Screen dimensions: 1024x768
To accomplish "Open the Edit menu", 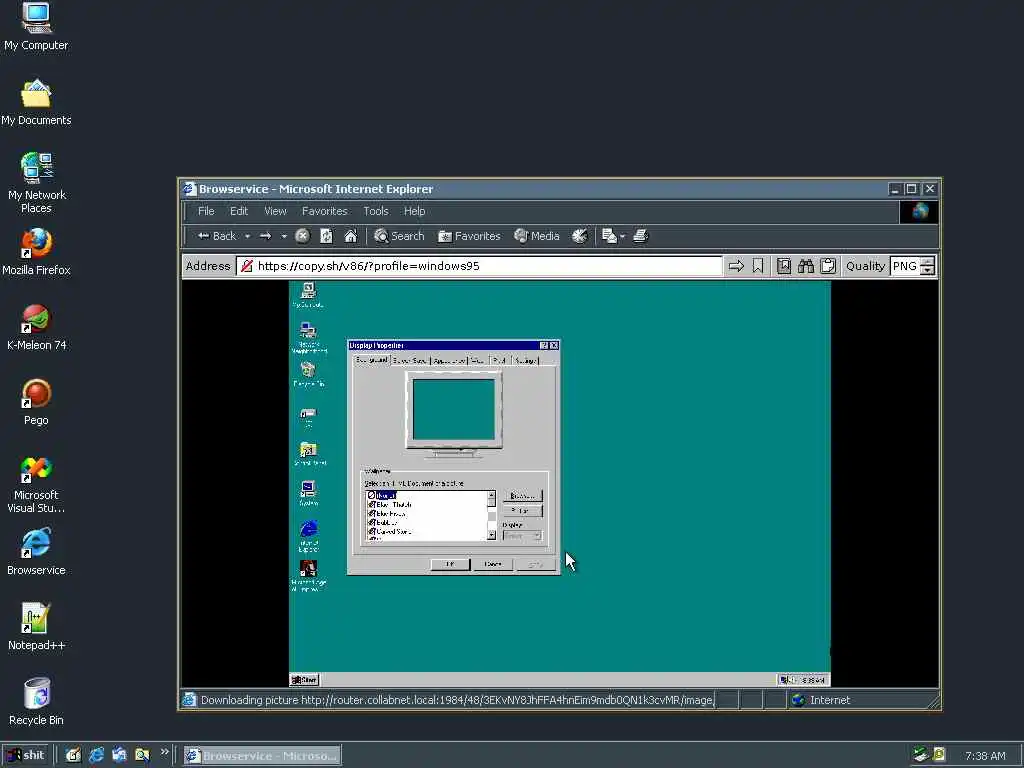I will pyautogui.click(x=238, y=211).
